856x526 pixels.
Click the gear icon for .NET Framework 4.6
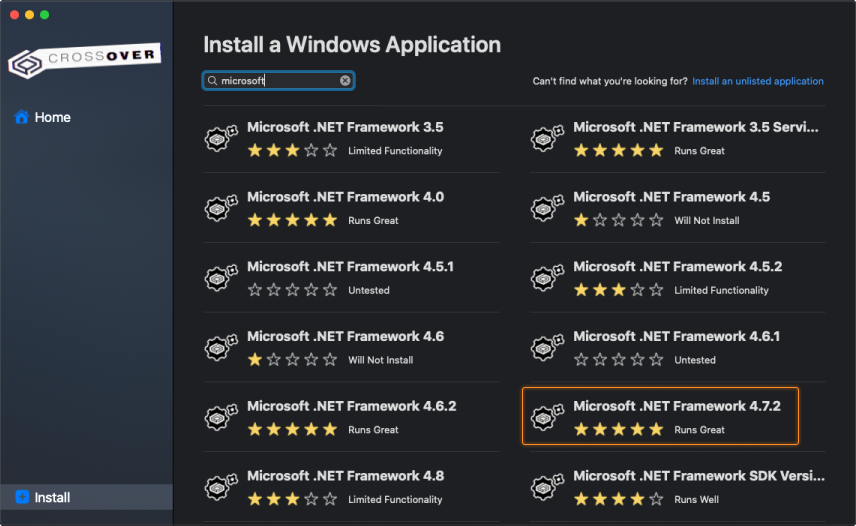point(221,348)
